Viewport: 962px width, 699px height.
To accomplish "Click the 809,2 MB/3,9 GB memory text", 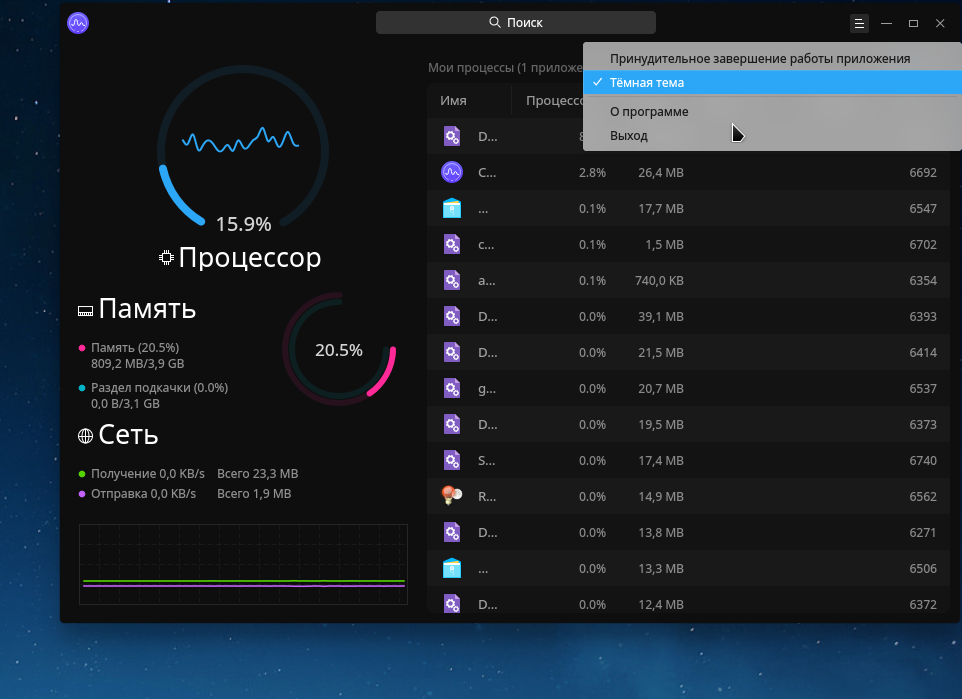I will (x=137, y=364).
